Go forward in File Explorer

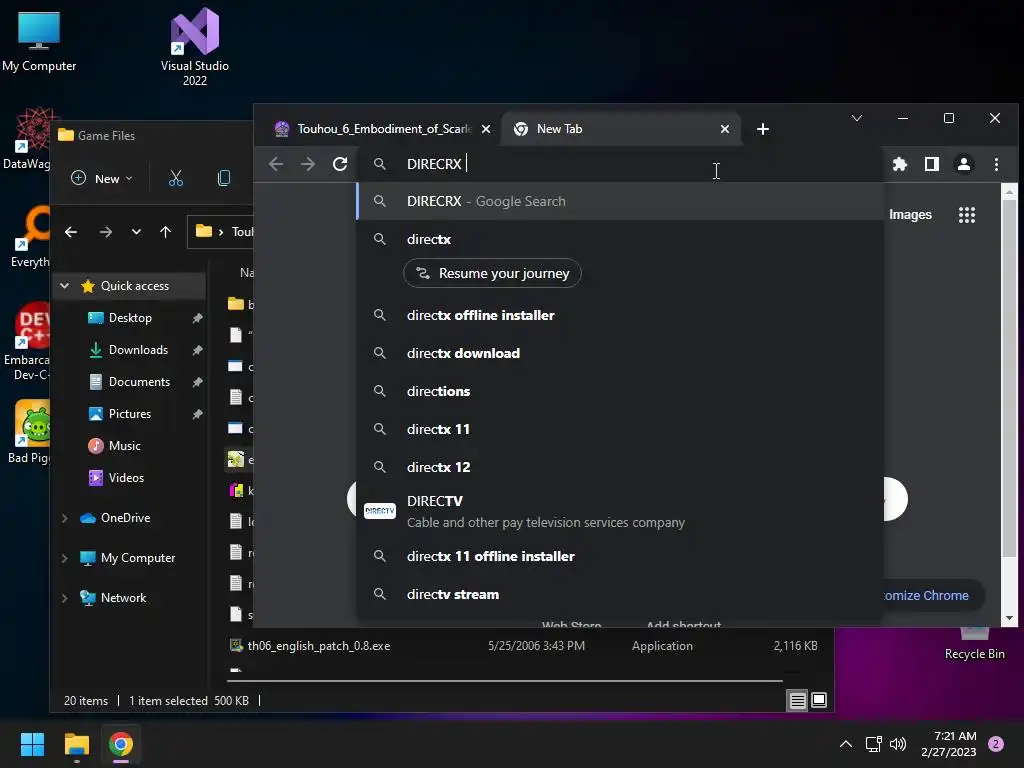tap(105, 232)
